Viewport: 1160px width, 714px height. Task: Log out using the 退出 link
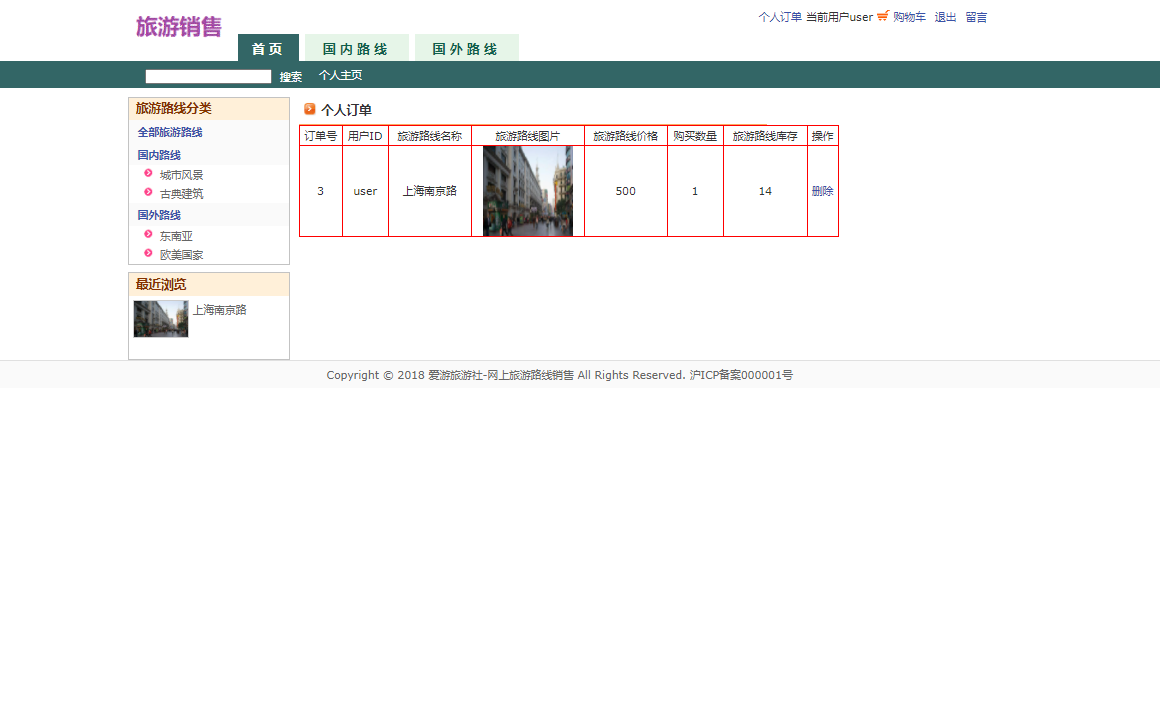pyautogui.click(x=943, y=17)
